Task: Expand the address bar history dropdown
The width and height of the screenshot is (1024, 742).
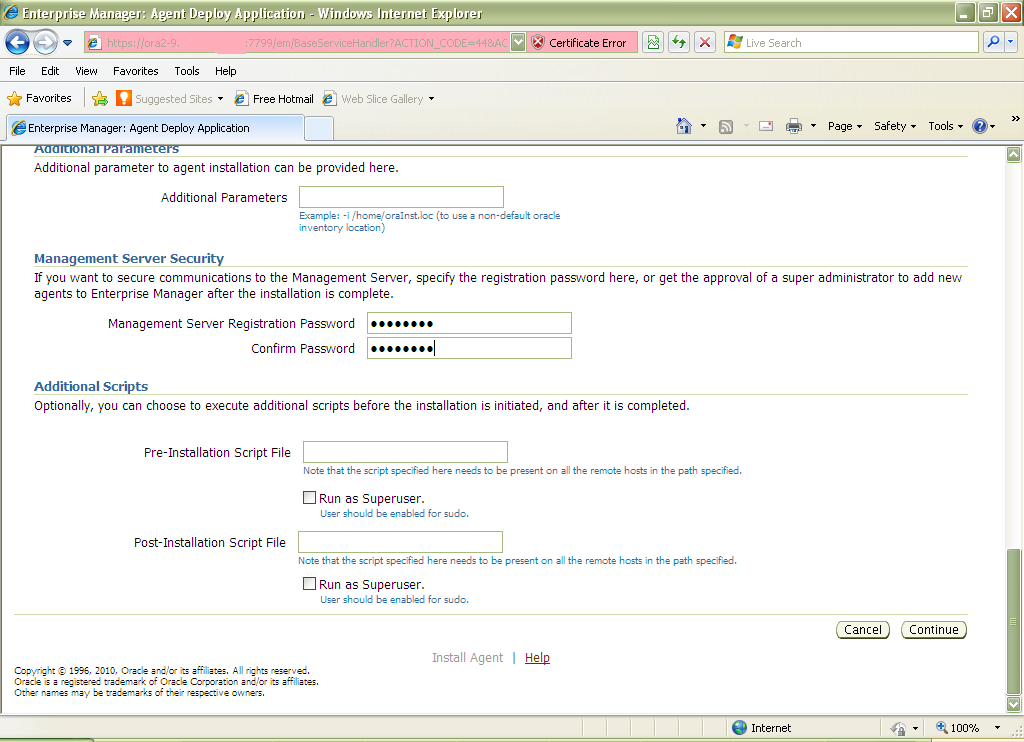Action: click(517, 42)
